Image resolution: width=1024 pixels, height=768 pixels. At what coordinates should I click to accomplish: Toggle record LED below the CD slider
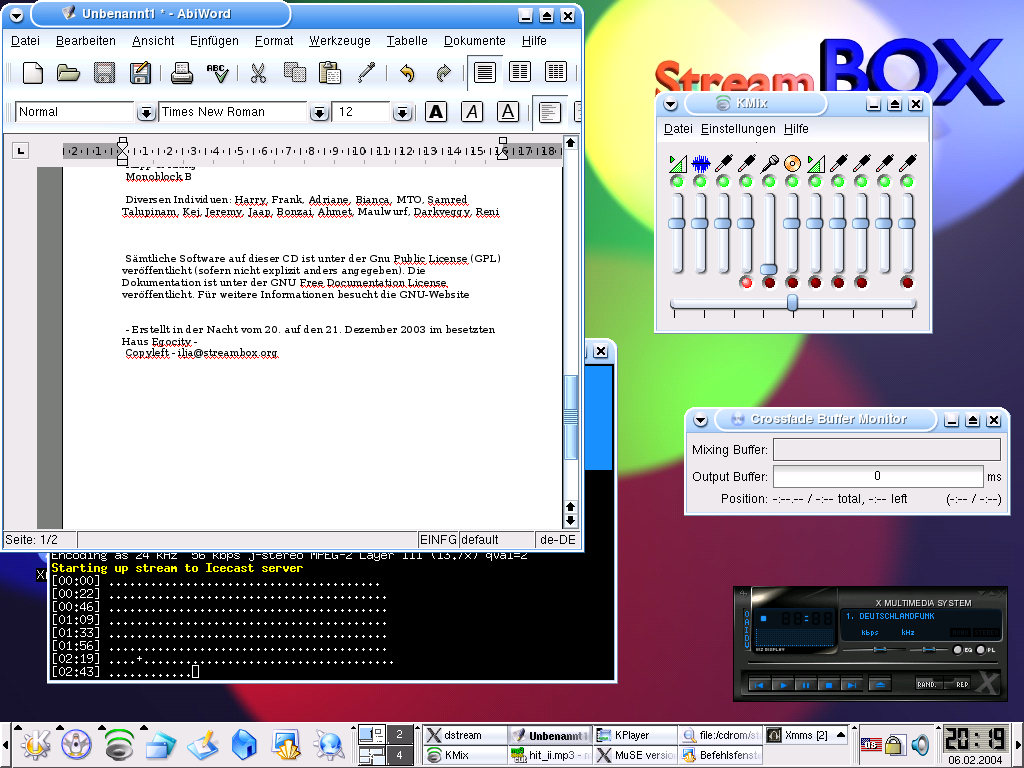pyautogui.click(x=792, y=283)
